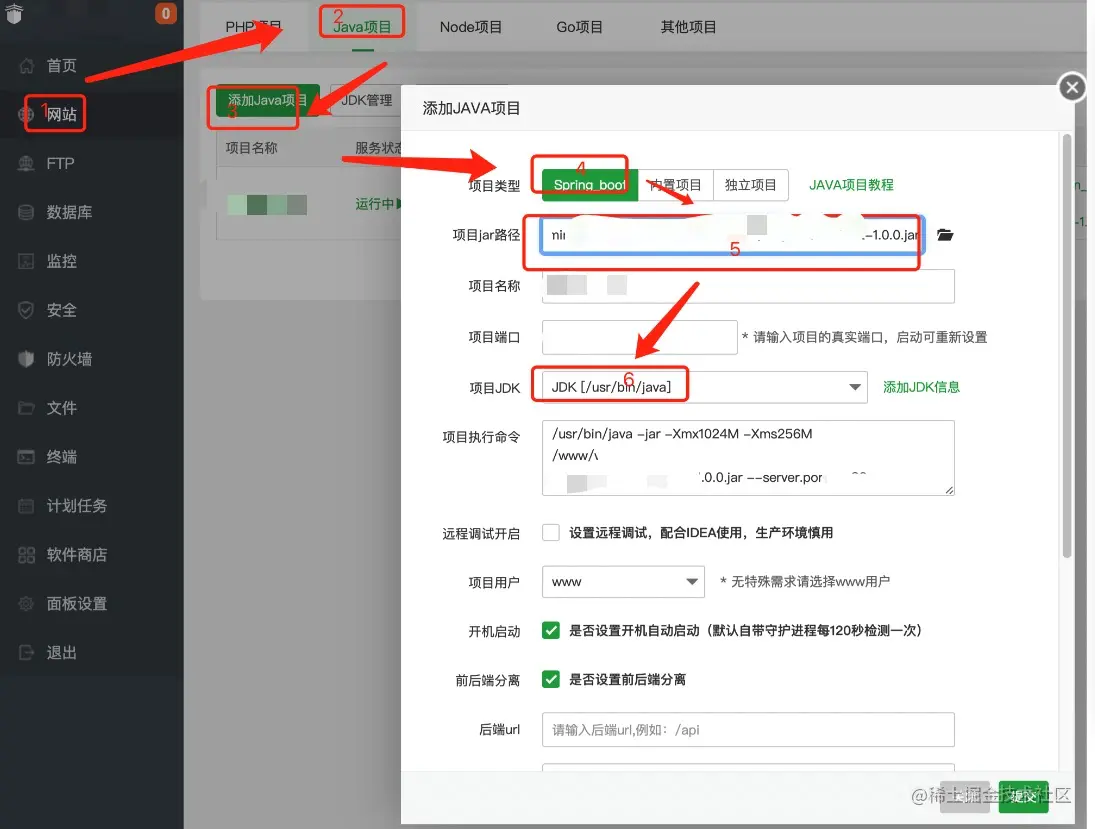The width and height of the screenshot is (1095, 829).
Task: Click the folder icon beside 文件
Action: point(27,408)
